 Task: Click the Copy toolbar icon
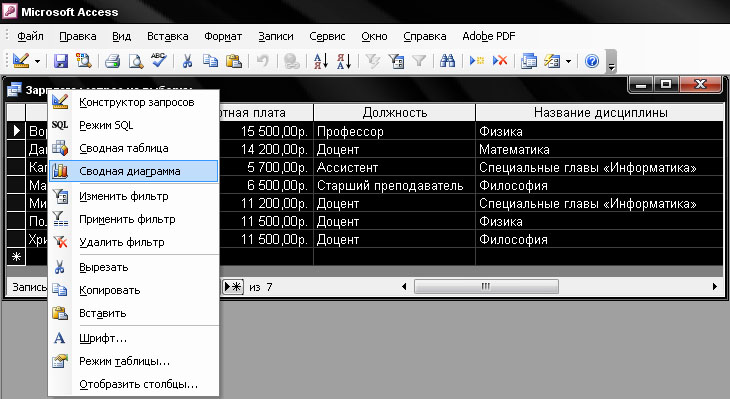210,61
